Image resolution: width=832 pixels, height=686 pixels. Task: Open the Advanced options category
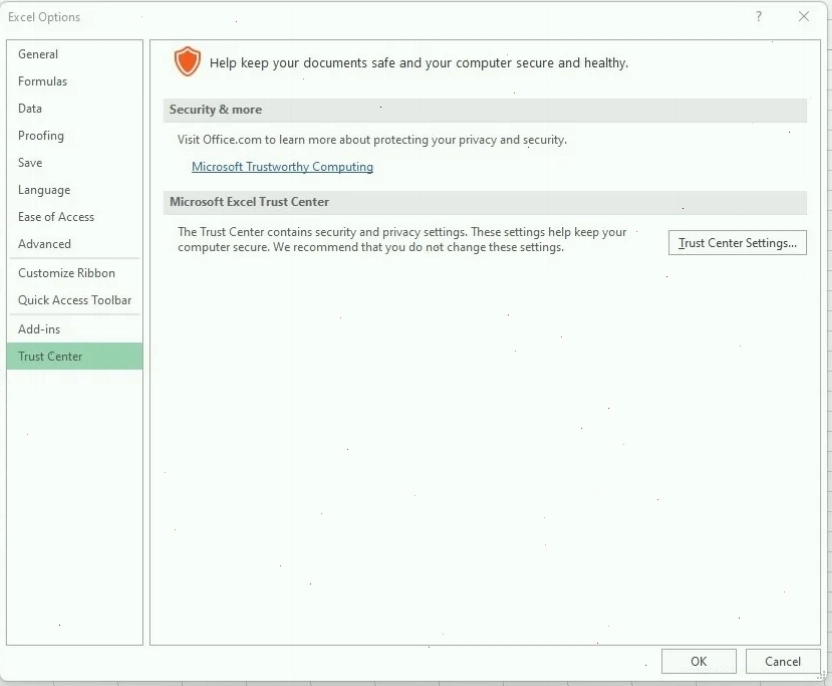pyautogui.click(x=74, y=244)
